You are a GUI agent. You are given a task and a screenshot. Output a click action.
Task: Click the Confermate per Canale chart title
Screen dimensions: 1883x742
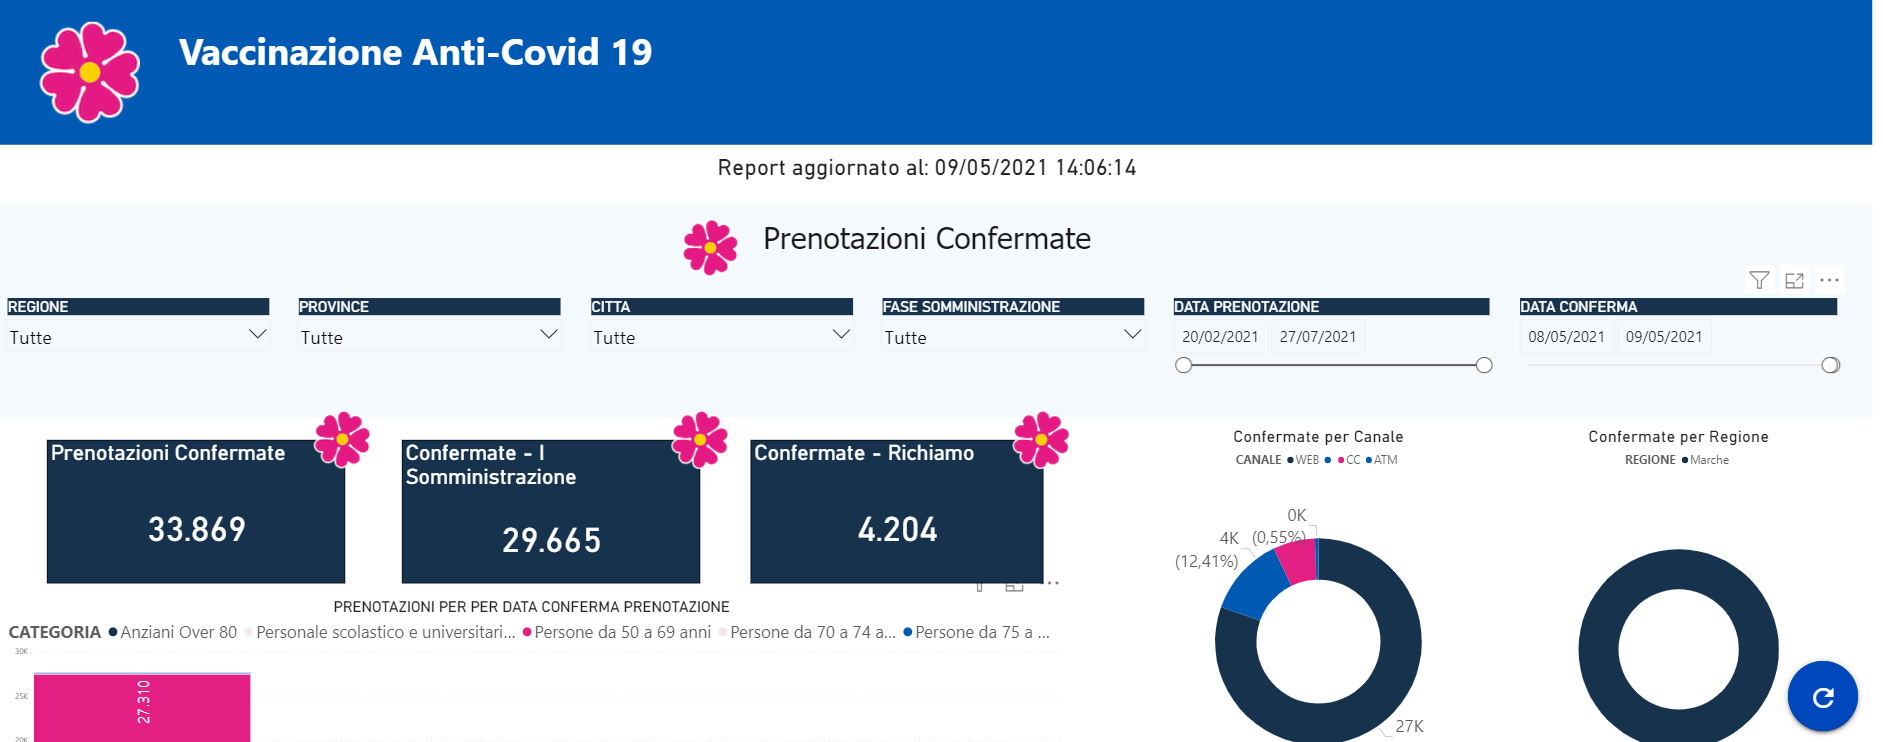coord(1318,437)
